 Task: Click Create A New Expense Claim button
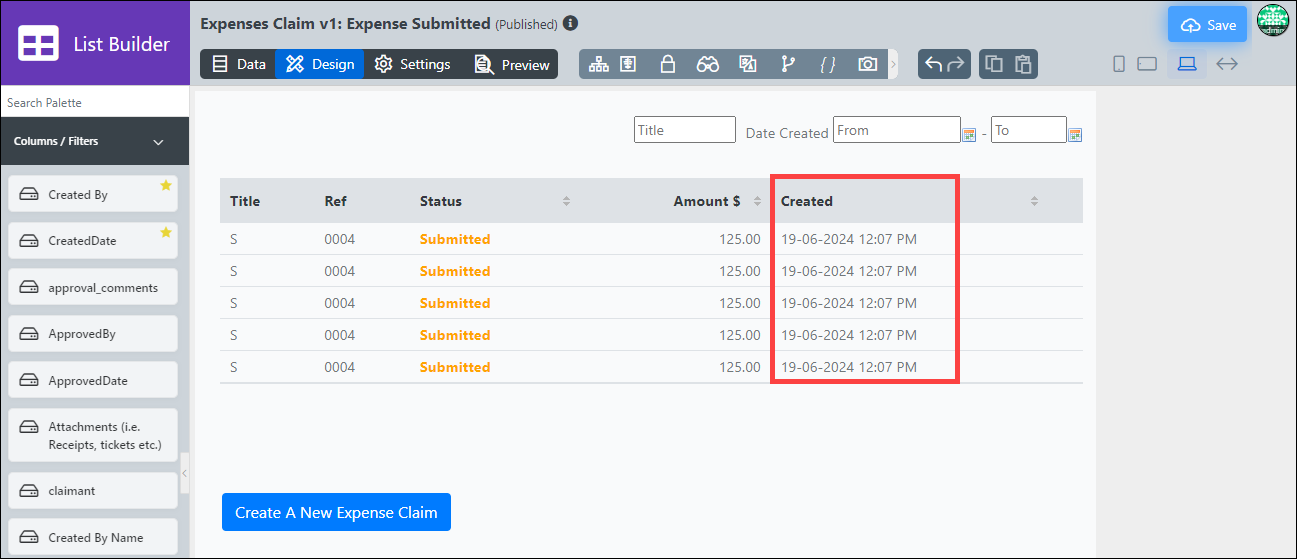[336, 512]
